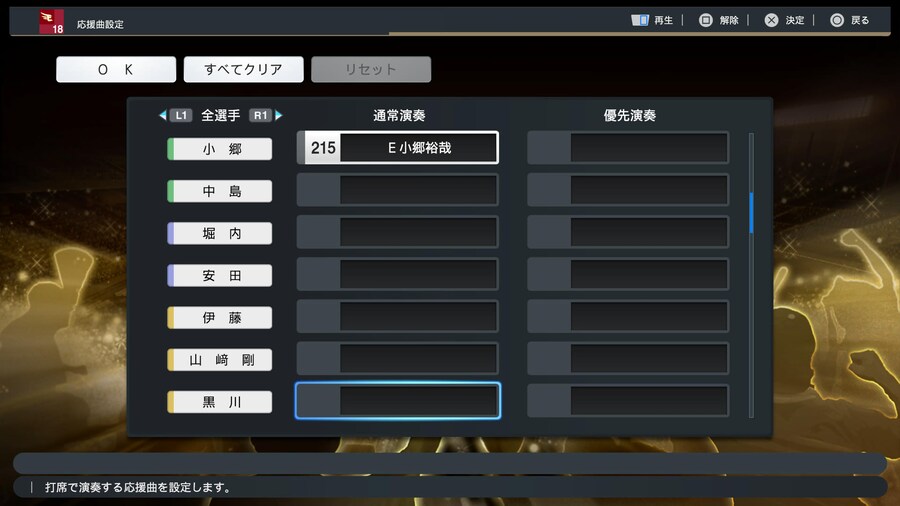Click the touchpad 再生 playback icon
Screen dimensions: 900x506
[x=639, y=20]
